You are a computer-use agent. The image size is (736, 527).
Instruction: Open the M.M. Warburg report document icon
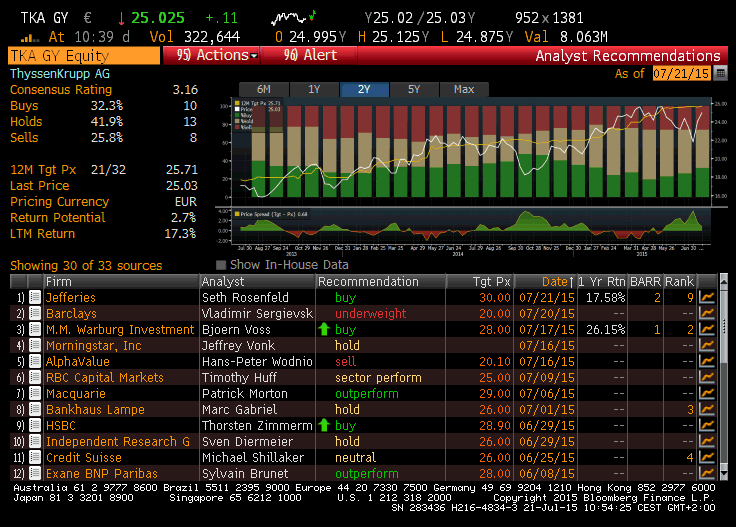(35, 329)
